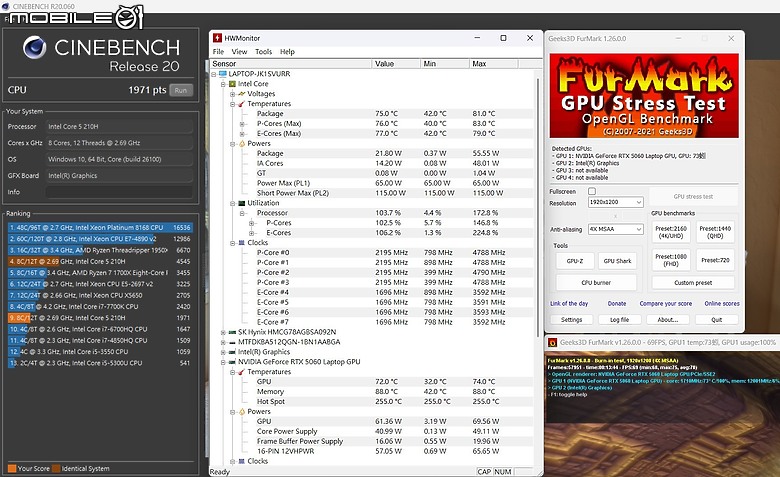This screenshot has height=477, width=780.
Task: Click the Cinebench sphere logo icon
Action: coord(34,48)
